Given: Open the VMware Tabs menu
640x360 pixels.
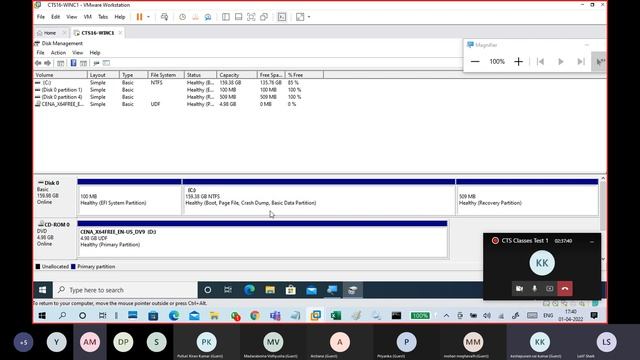Looking at the screenshot, I should coord(103,17).
